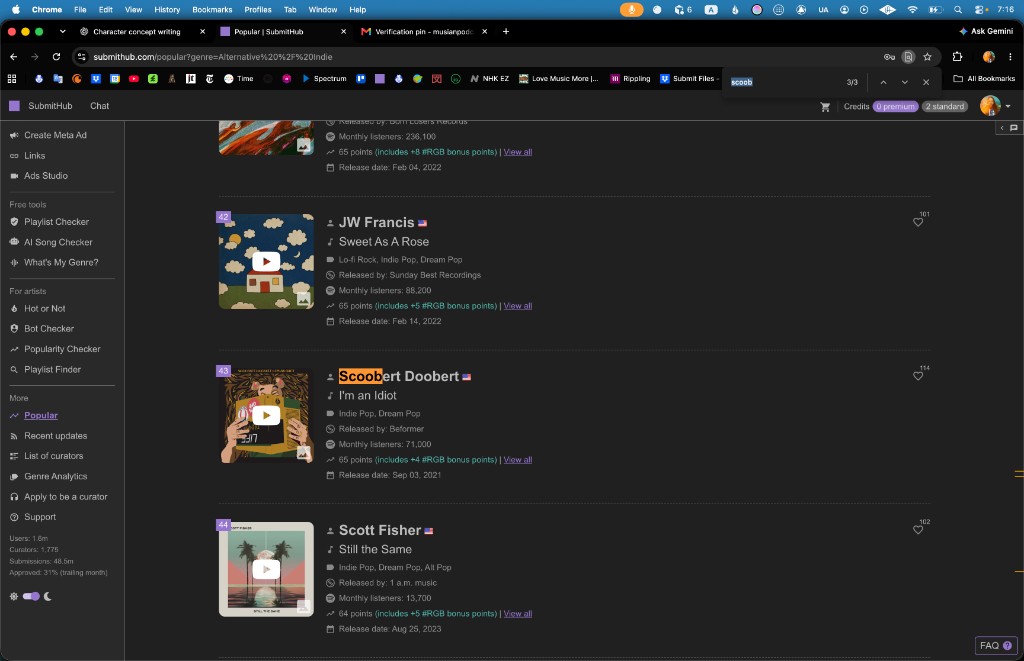Reload the SubmitHub page

(x=56, y=57)
